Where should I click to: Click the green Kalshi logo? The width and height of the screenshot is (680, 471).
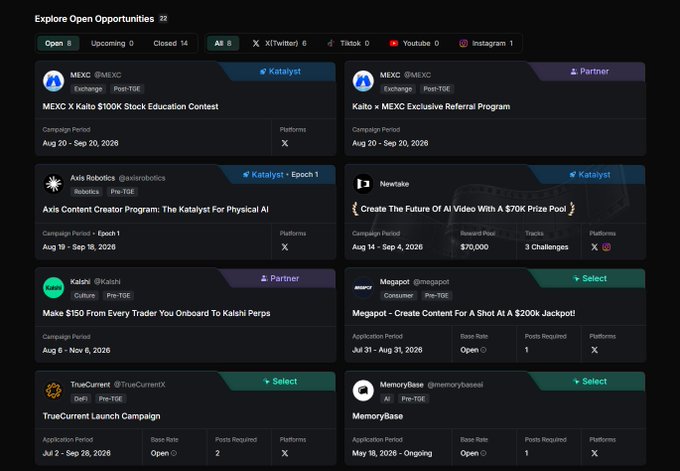(54, 288)
